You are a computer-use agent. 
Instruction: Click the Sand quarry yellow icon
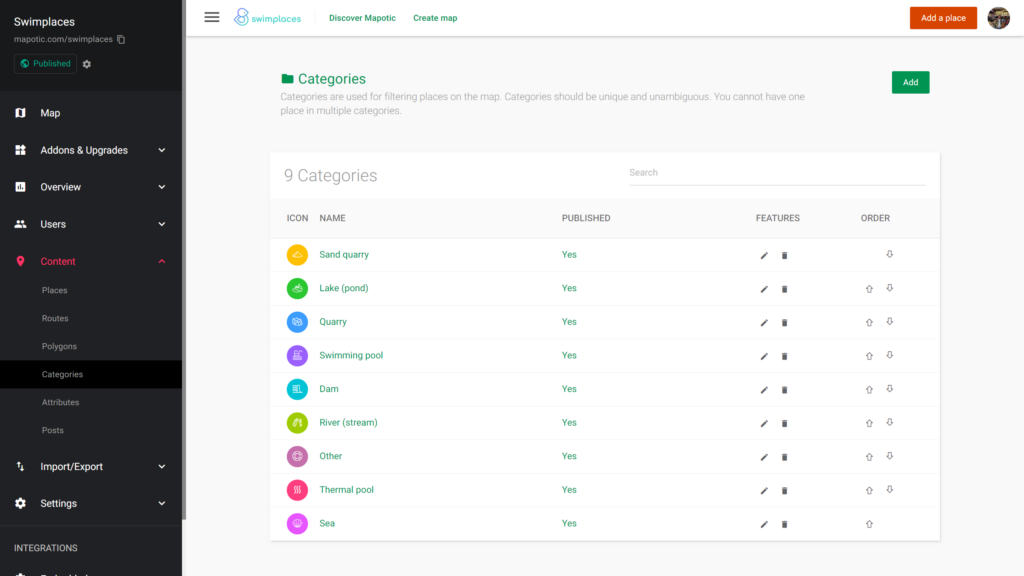(x=297, y=255)
